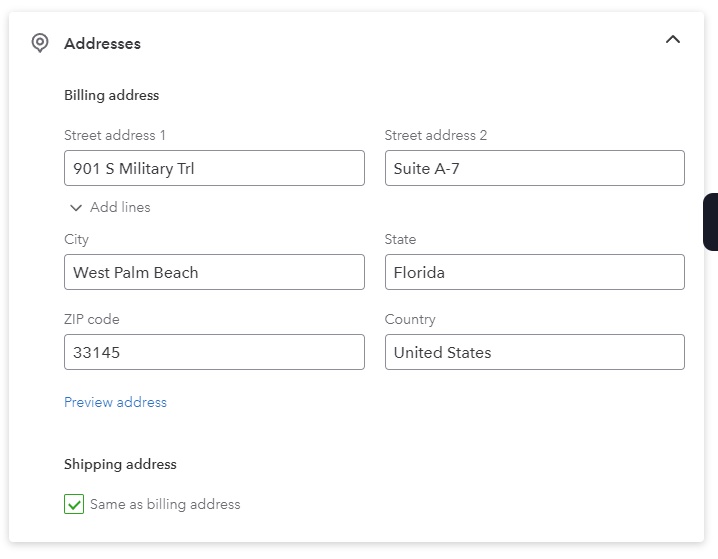Select the ZIP code field showing 33145
Image resolution: width=718 pixels, height=559 pixels.
[214, 352]
